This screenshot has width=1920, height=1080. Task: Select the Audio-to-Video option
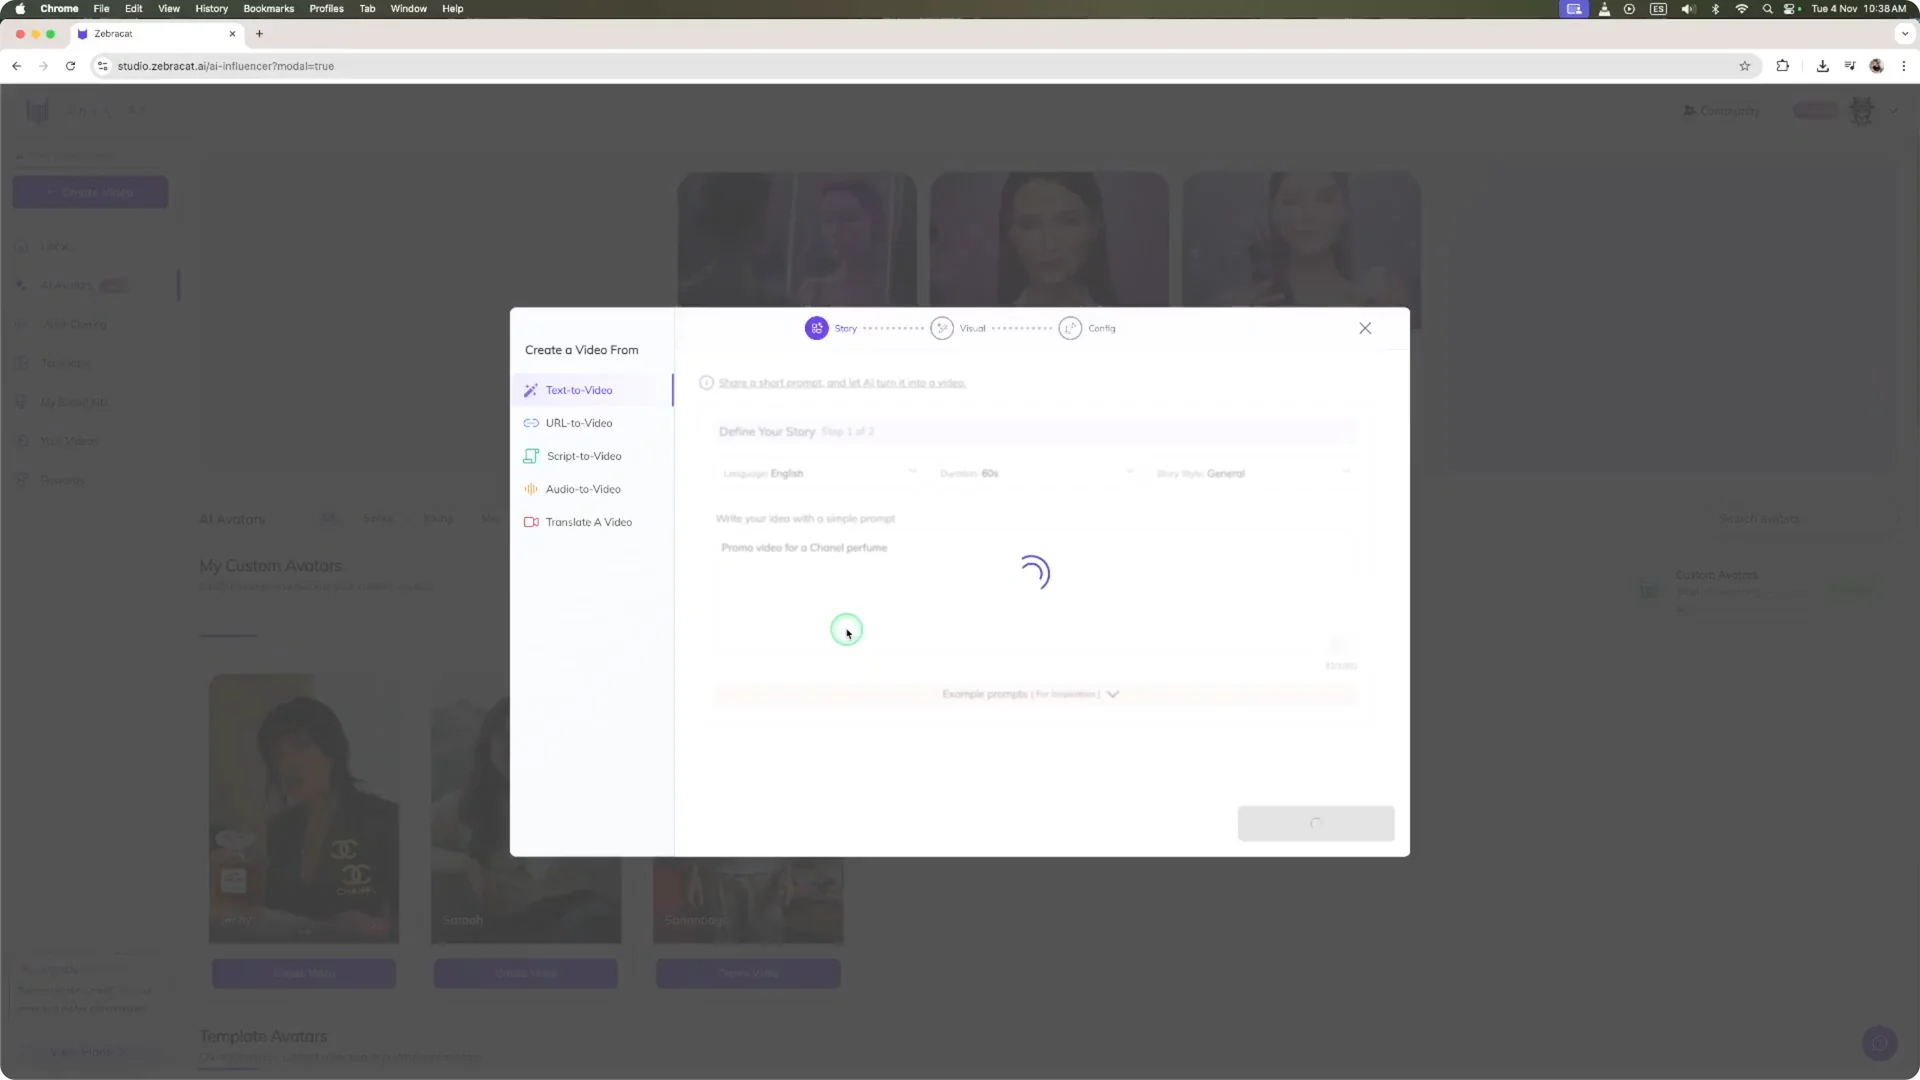(x=583, y=489)
